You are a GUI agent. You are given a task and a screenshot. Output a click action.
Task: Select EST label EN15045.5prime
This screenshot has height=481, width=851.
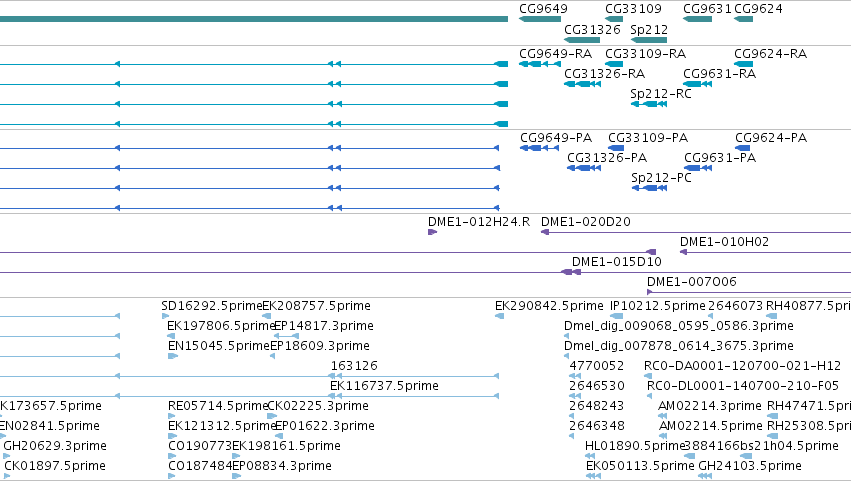click(219, 346)
